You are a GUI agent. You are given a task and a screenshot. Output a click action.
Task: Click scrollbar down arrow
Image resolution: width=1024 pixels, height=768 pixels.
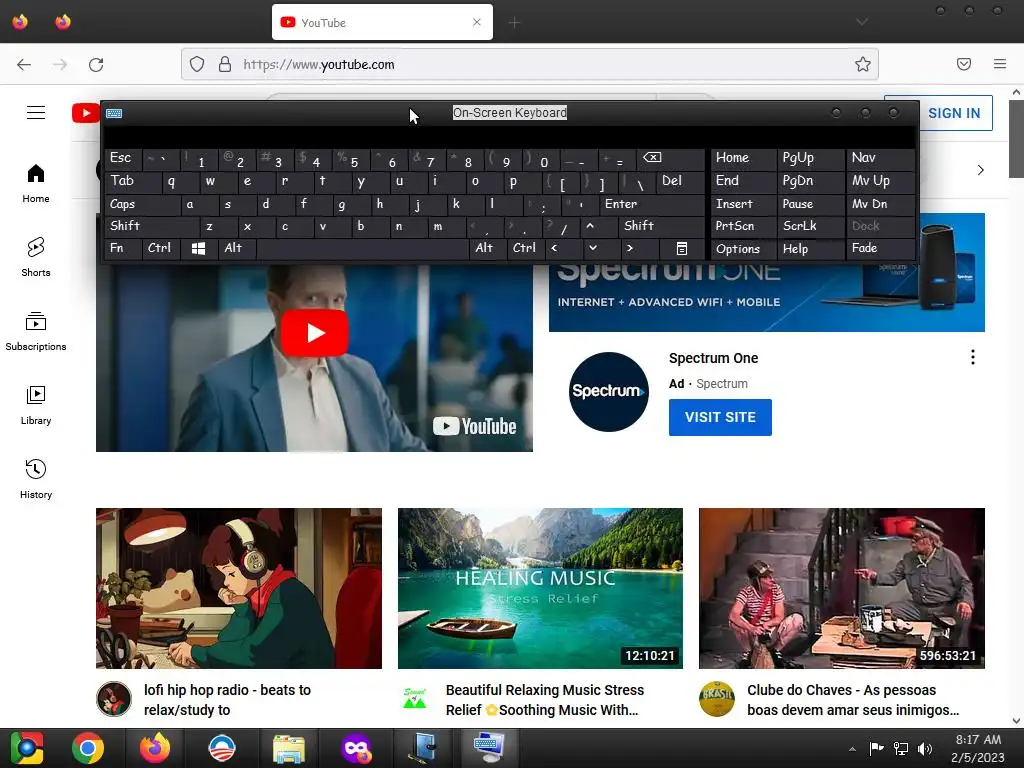1016,721
